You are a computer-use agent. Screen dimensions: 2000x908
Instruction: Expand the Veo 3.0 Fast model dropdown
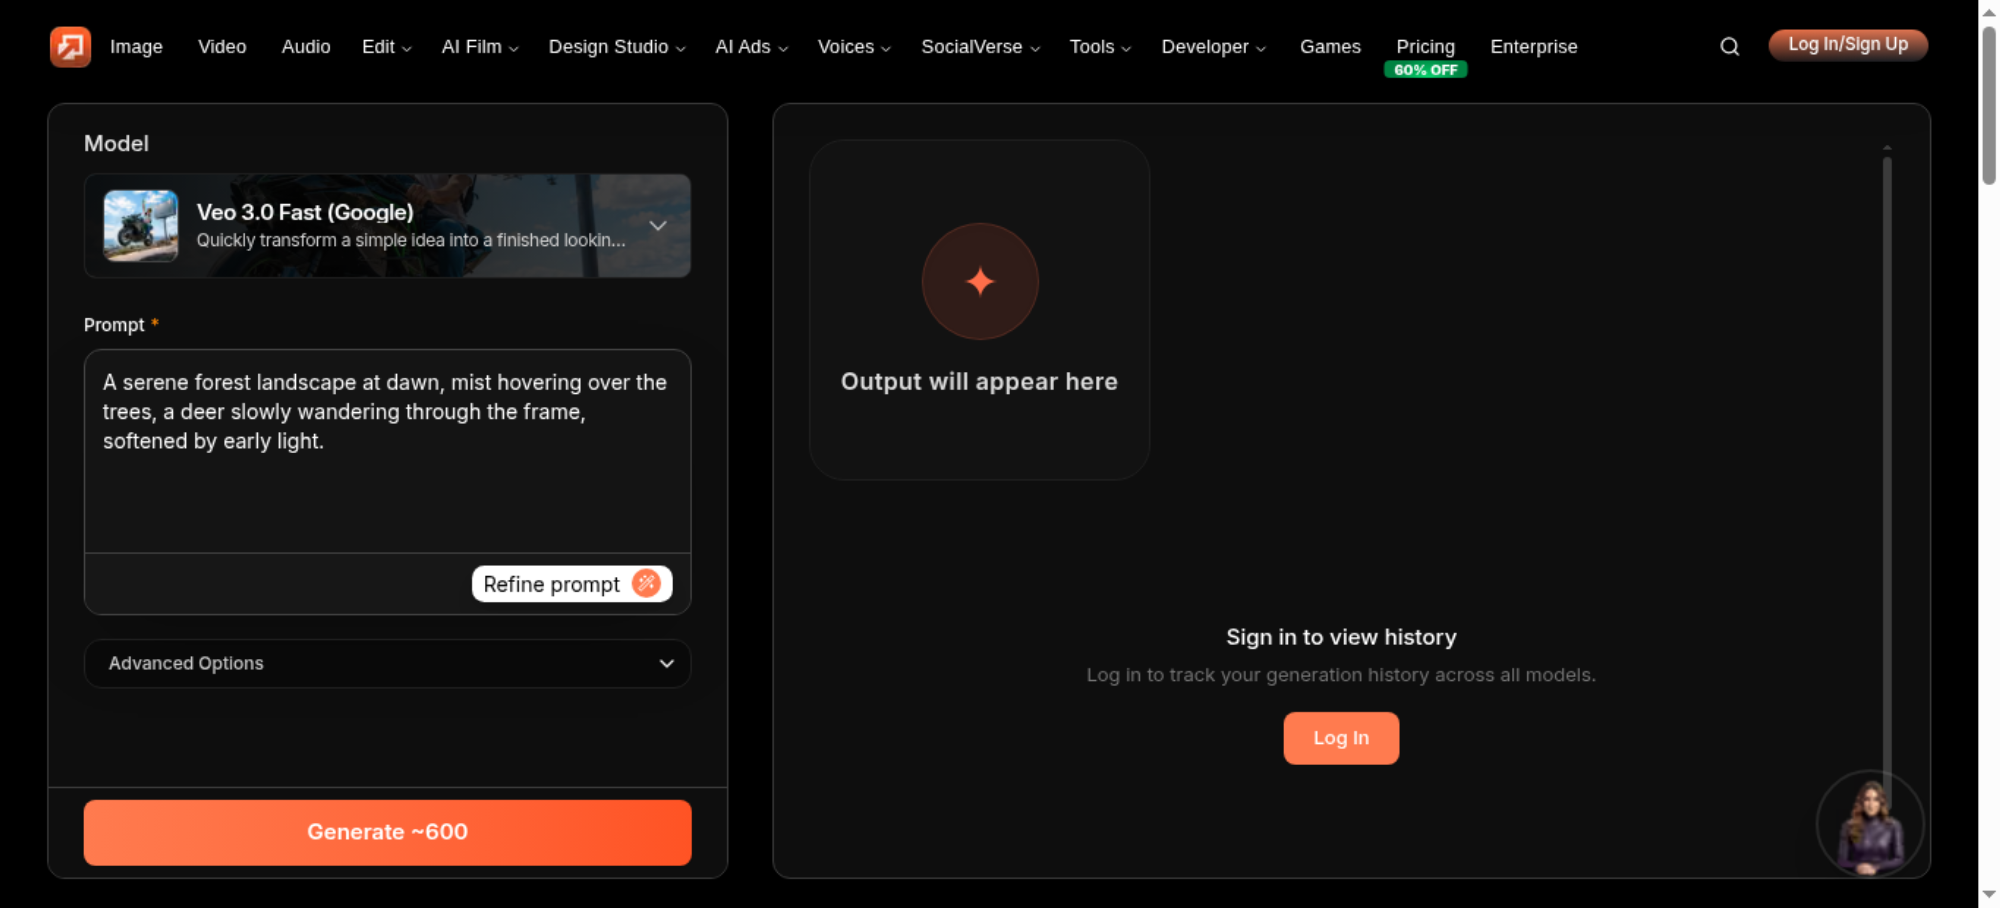pos(388,226)
